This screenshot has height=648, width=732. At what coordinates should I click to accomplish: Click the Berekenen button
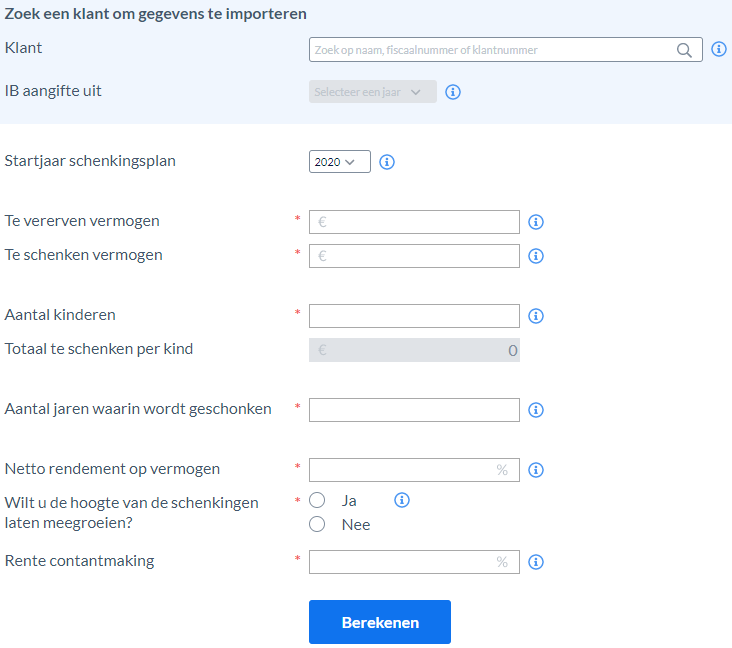(x=380, y=622)
